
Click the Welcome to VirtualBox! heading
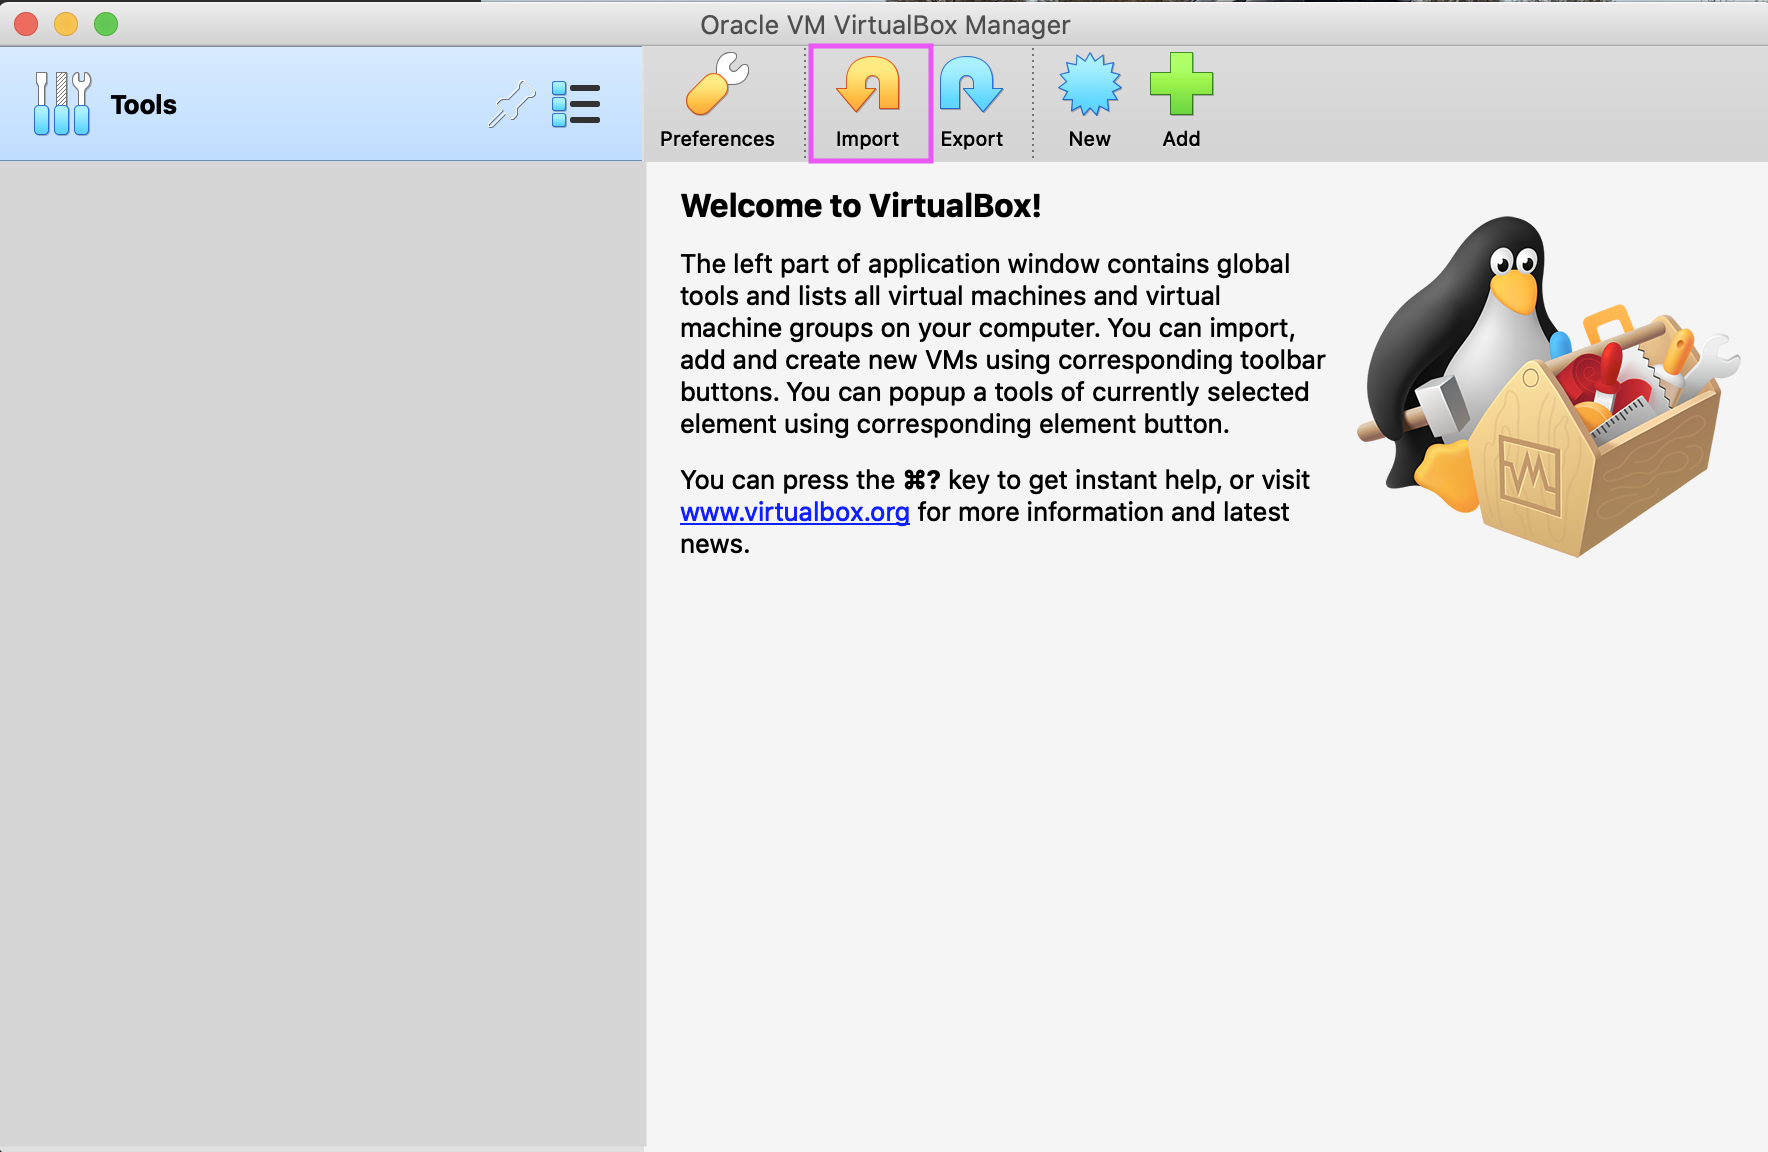[860, 206]
